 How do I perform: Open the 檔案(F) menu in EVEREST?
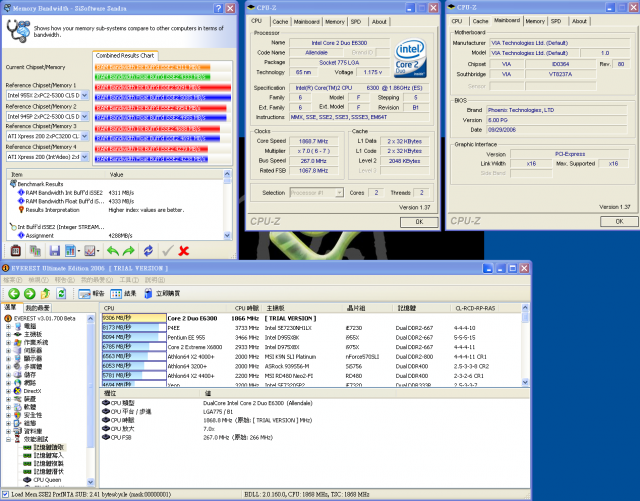pos(13,280)
